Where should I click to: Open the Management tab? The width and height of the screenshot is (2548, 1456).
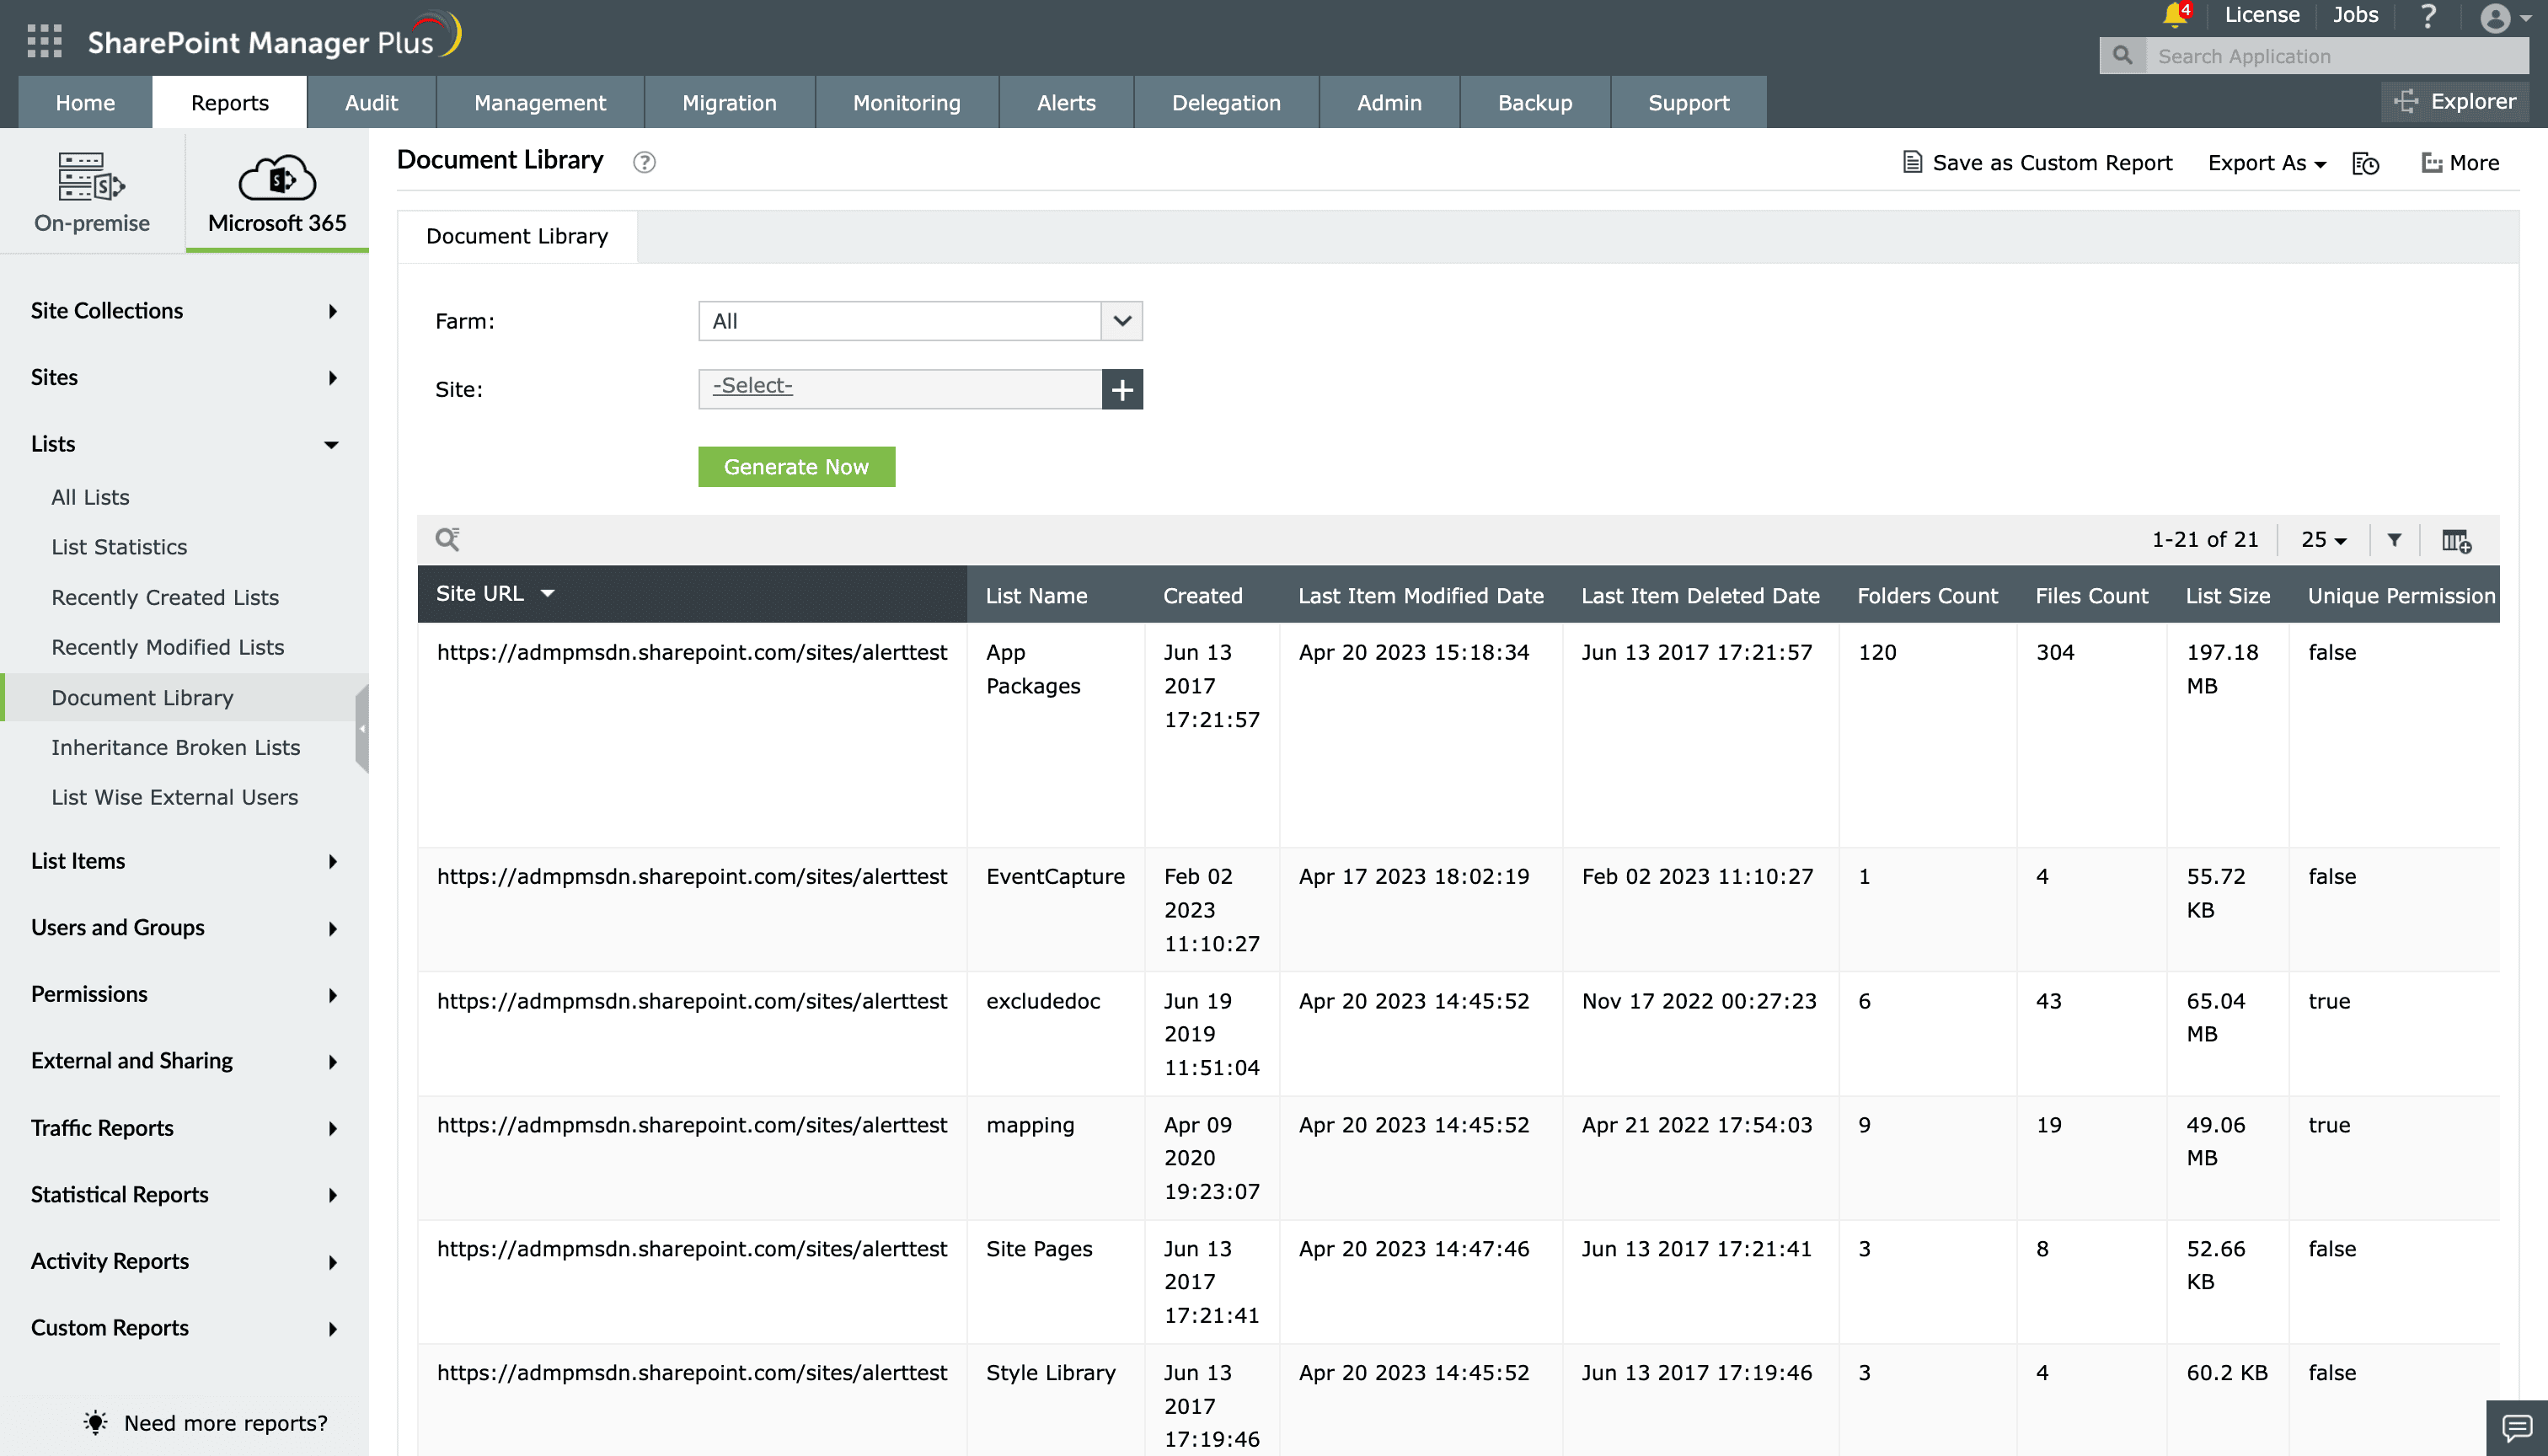click(540, 102)
